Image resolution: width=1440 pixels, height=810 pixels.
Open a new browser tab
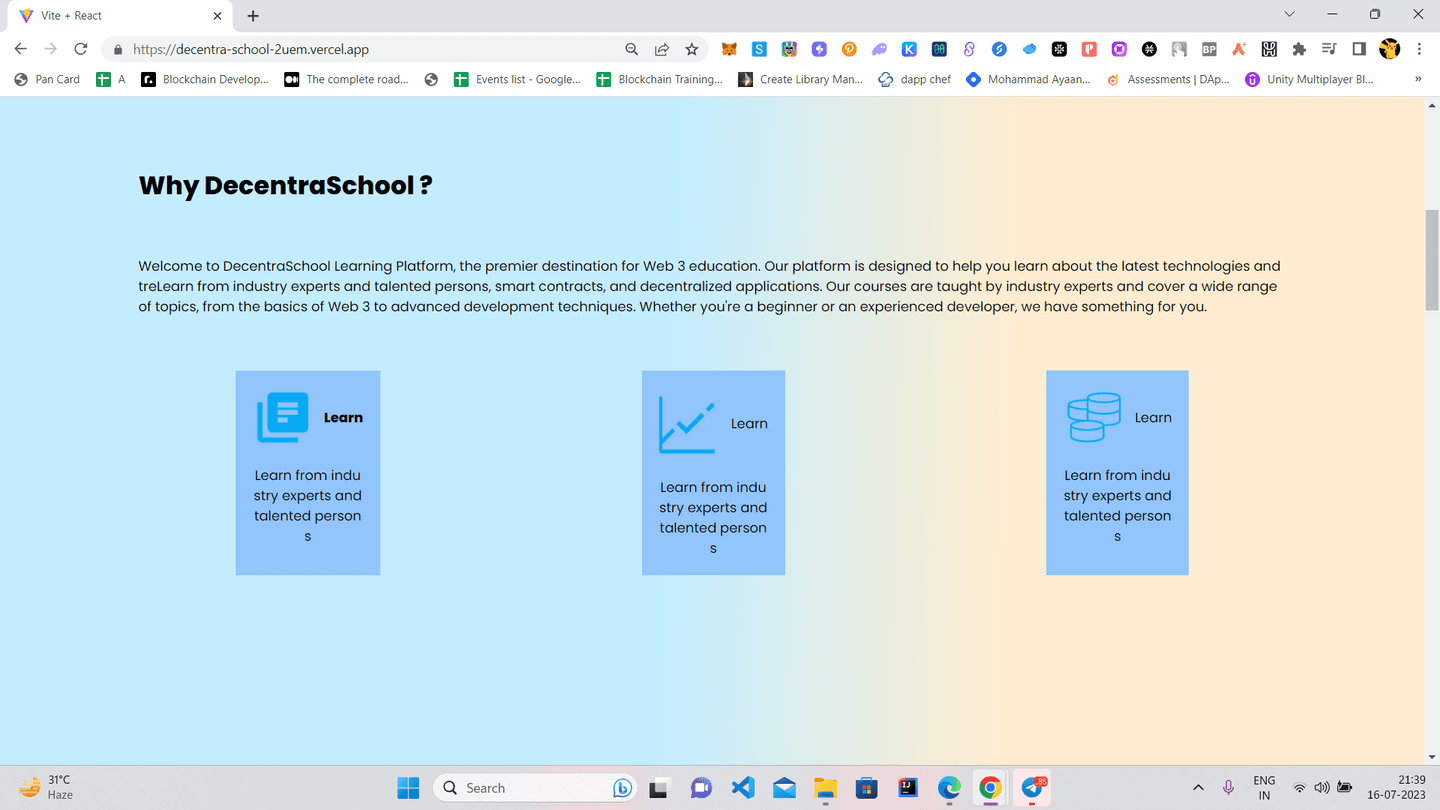point(253,16)
